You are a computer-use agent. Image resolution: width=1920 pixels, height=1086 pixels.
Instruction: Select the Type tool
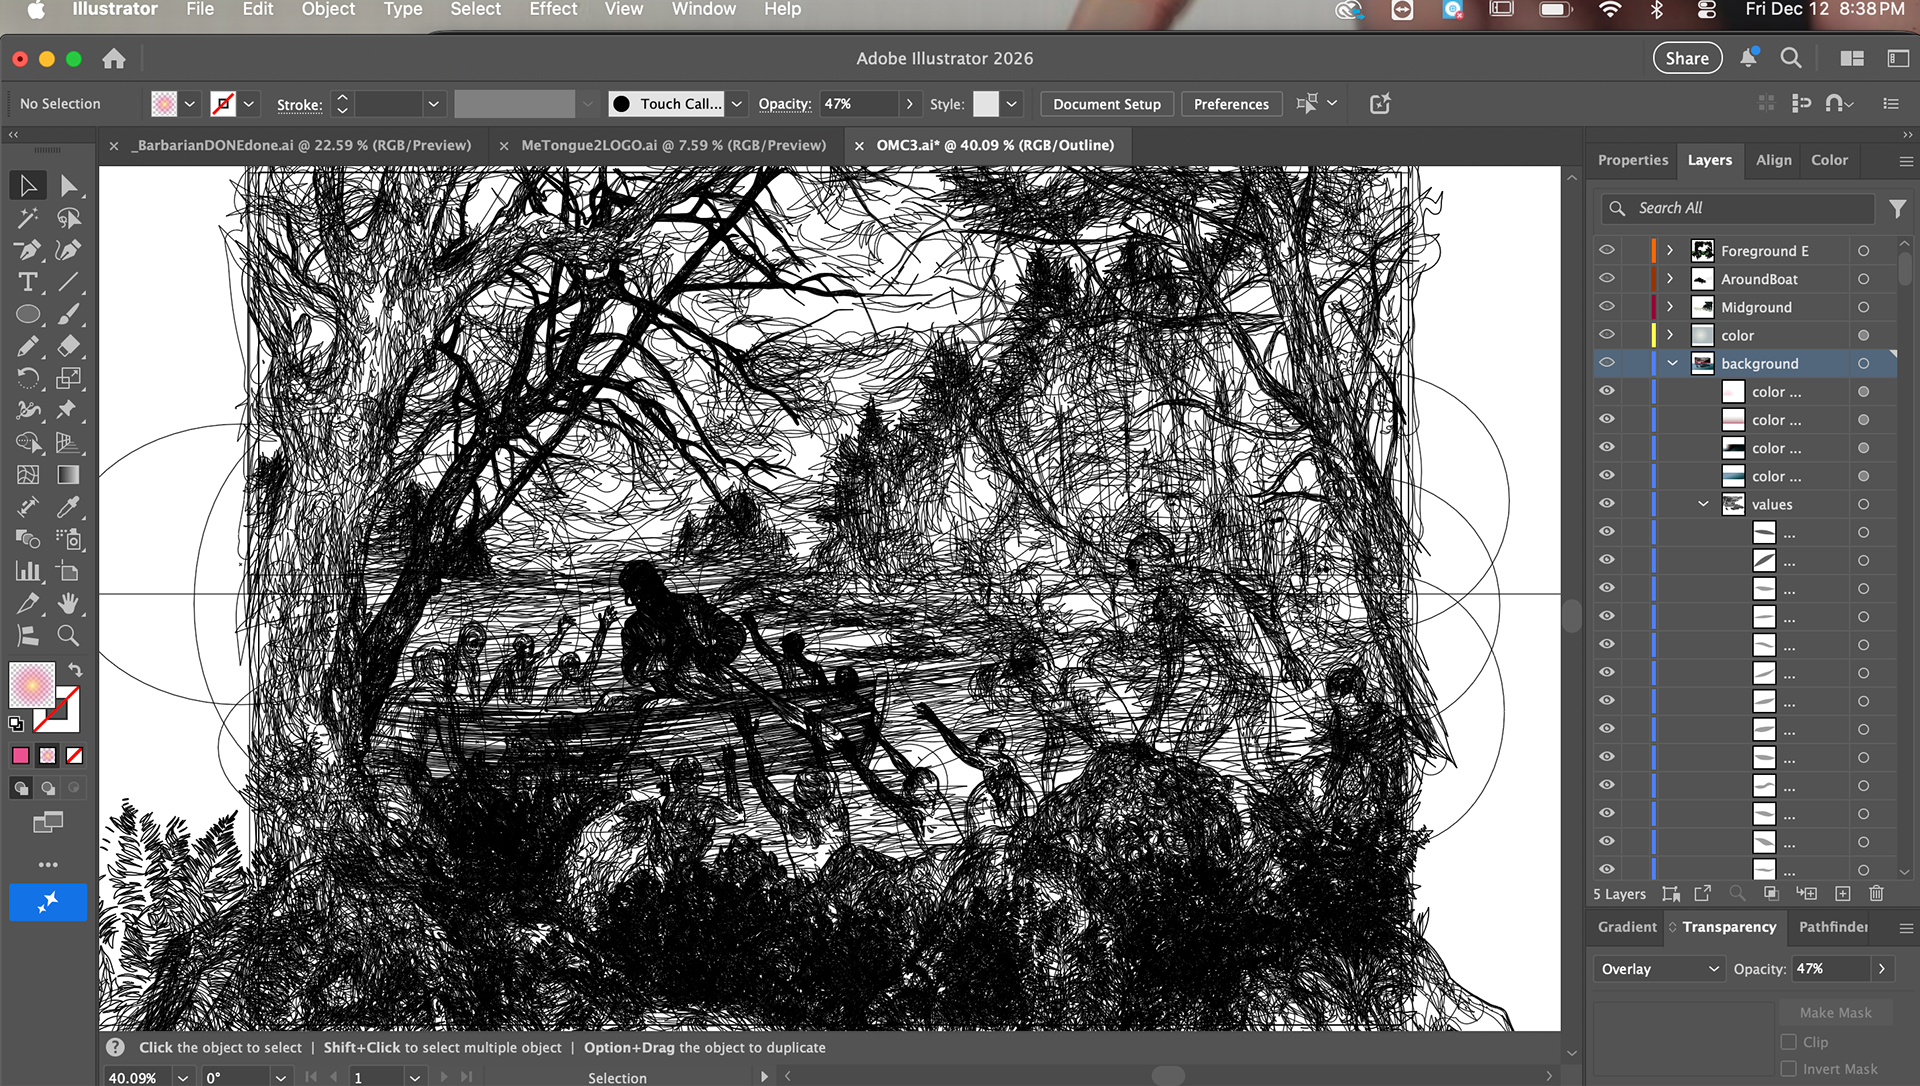click(x=28, y=282)
